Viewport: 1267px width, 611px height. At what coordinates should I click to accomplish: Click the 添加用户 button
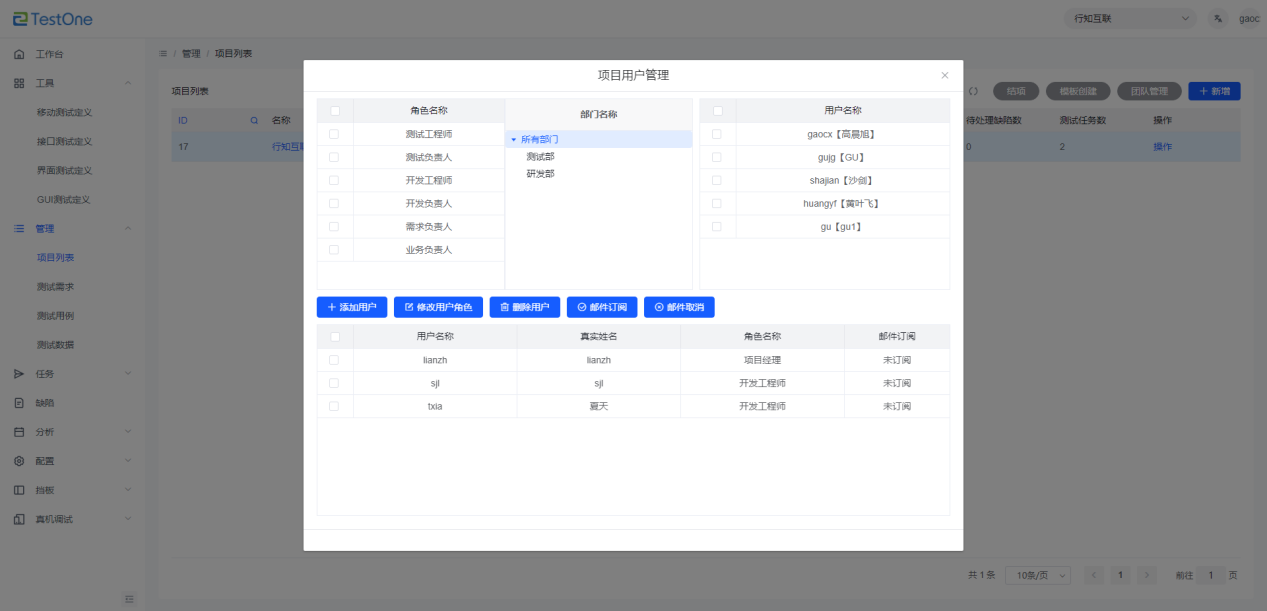coord(352,307)
